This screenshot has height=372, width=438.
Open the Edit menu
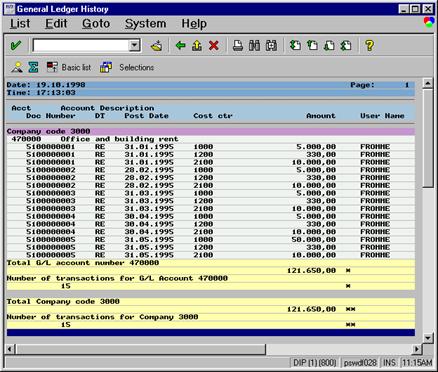(x=56, y=24)
